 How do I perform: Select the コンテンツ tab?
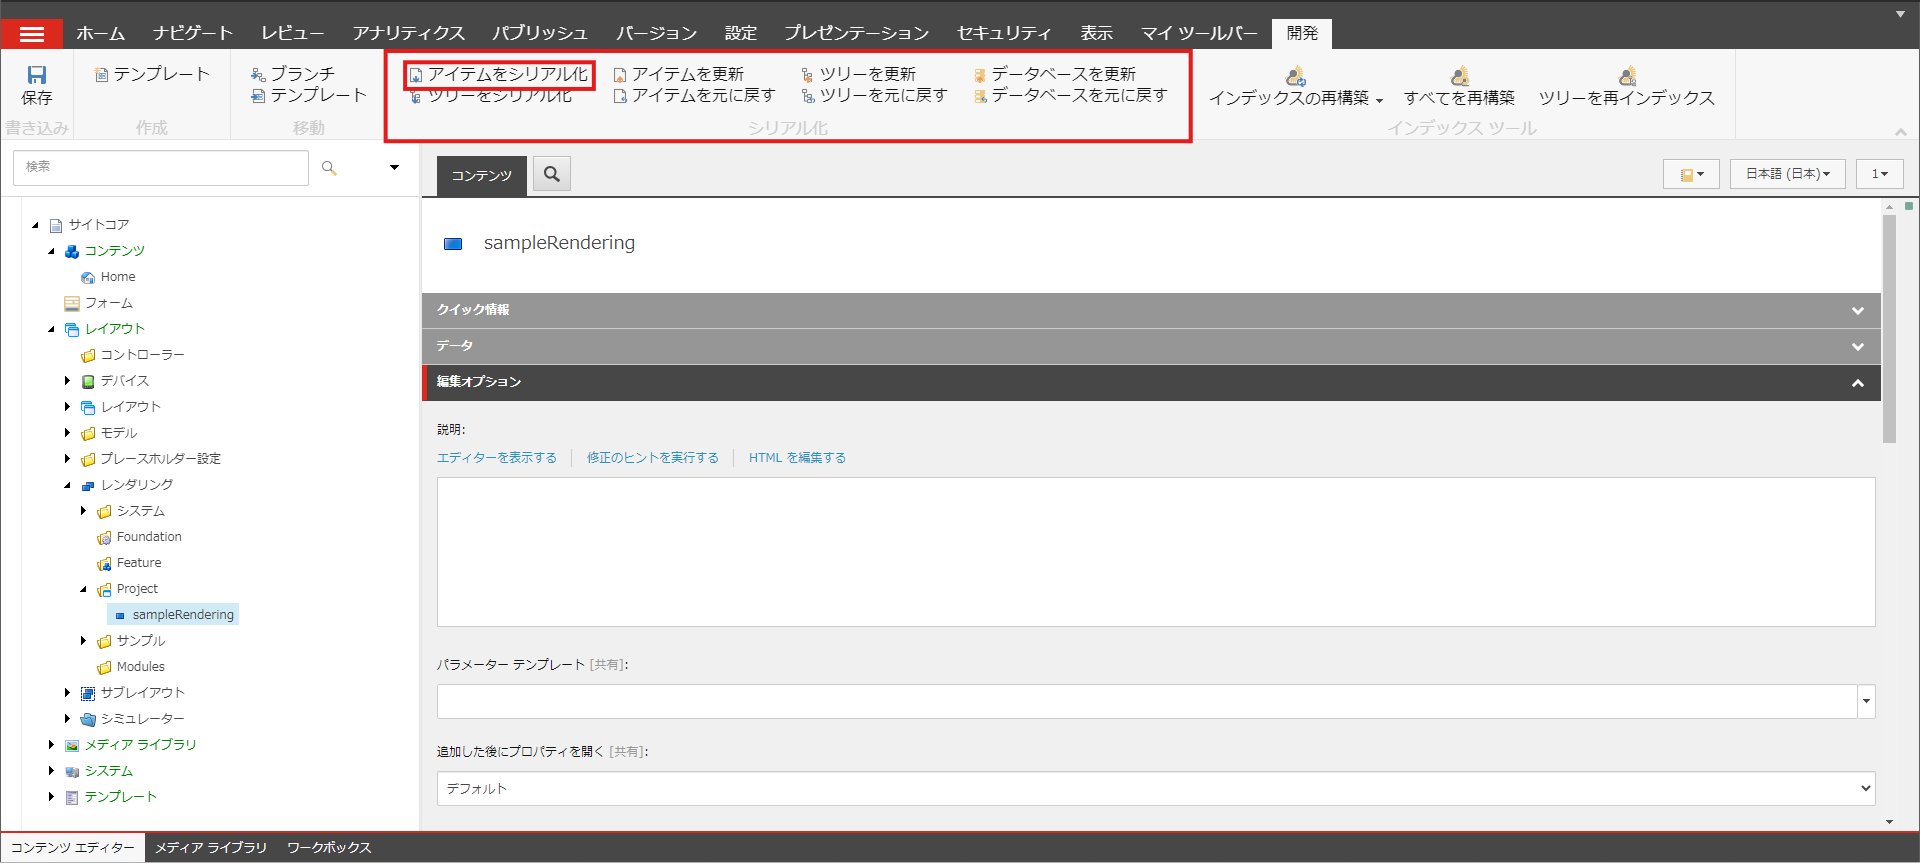pos(482,176)
